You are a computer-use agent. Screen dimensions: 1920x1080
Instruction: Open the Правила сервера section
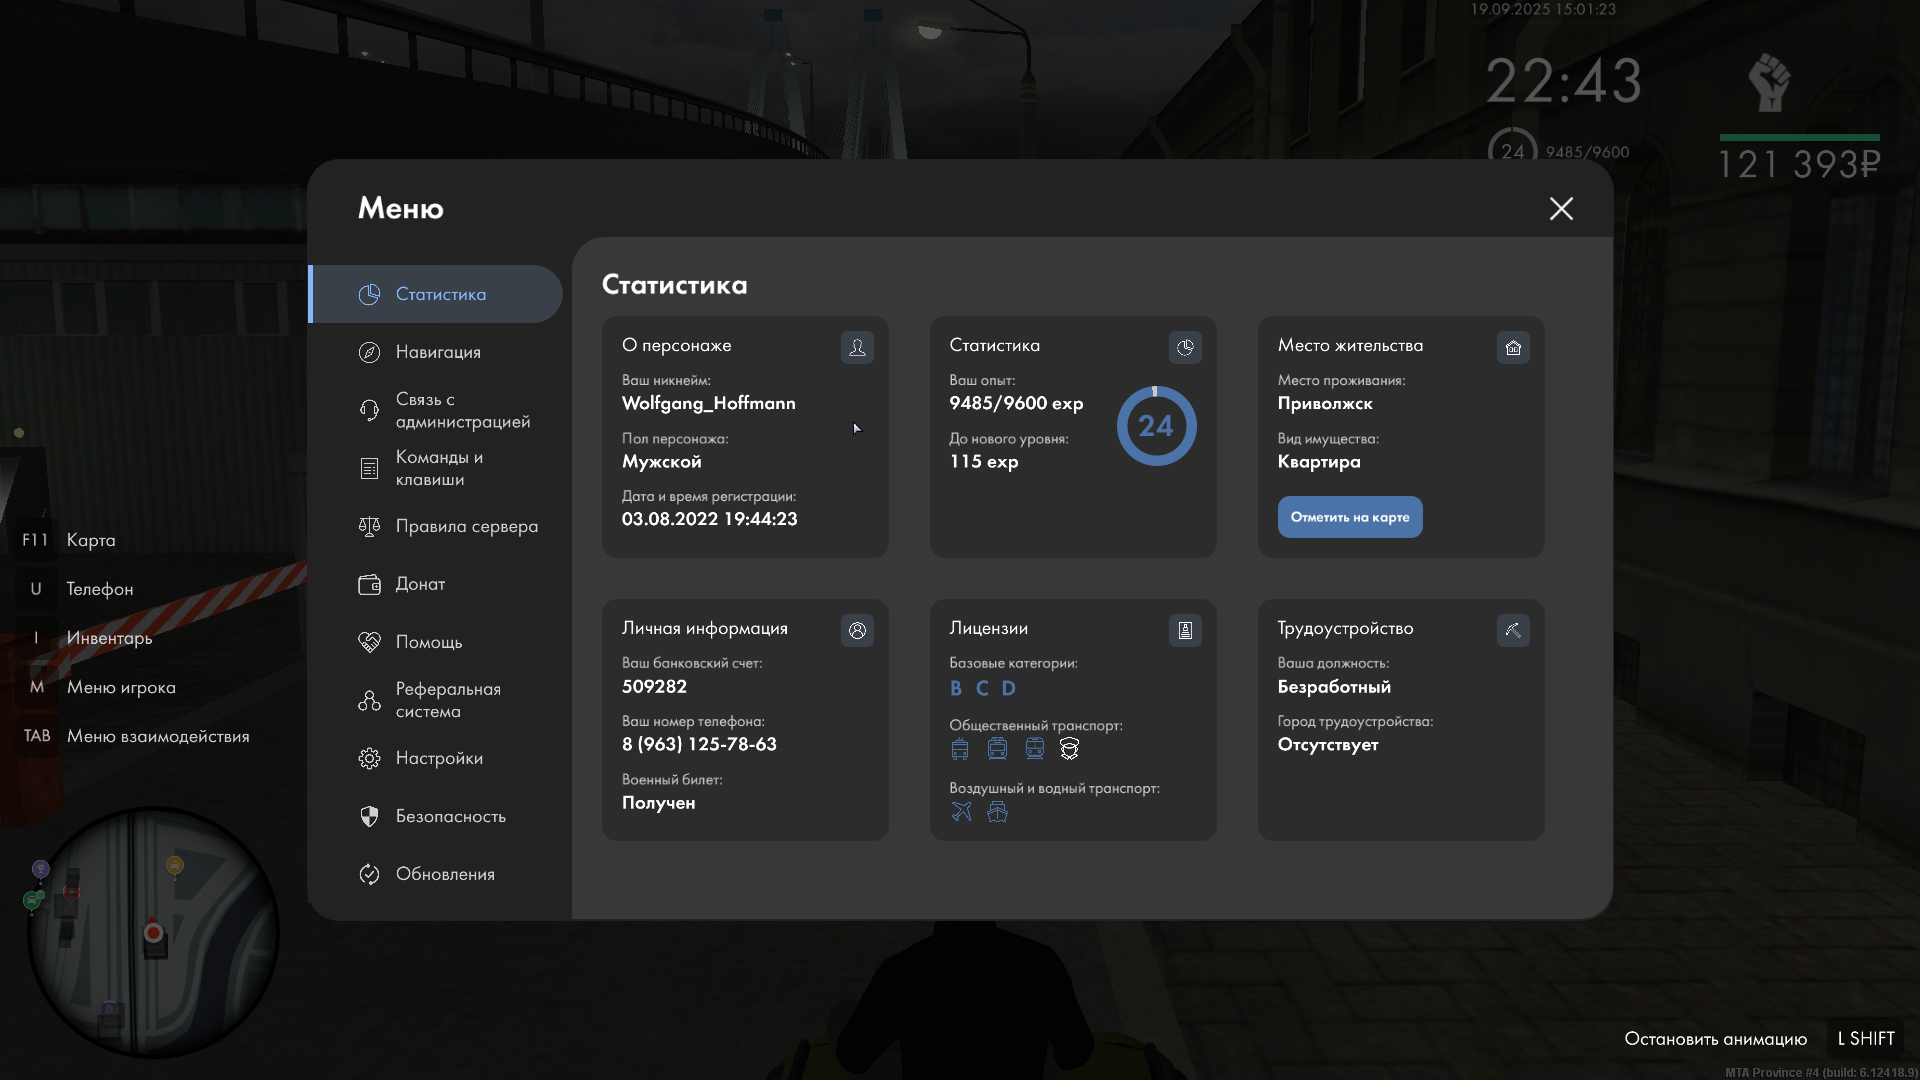coord(465,526)
